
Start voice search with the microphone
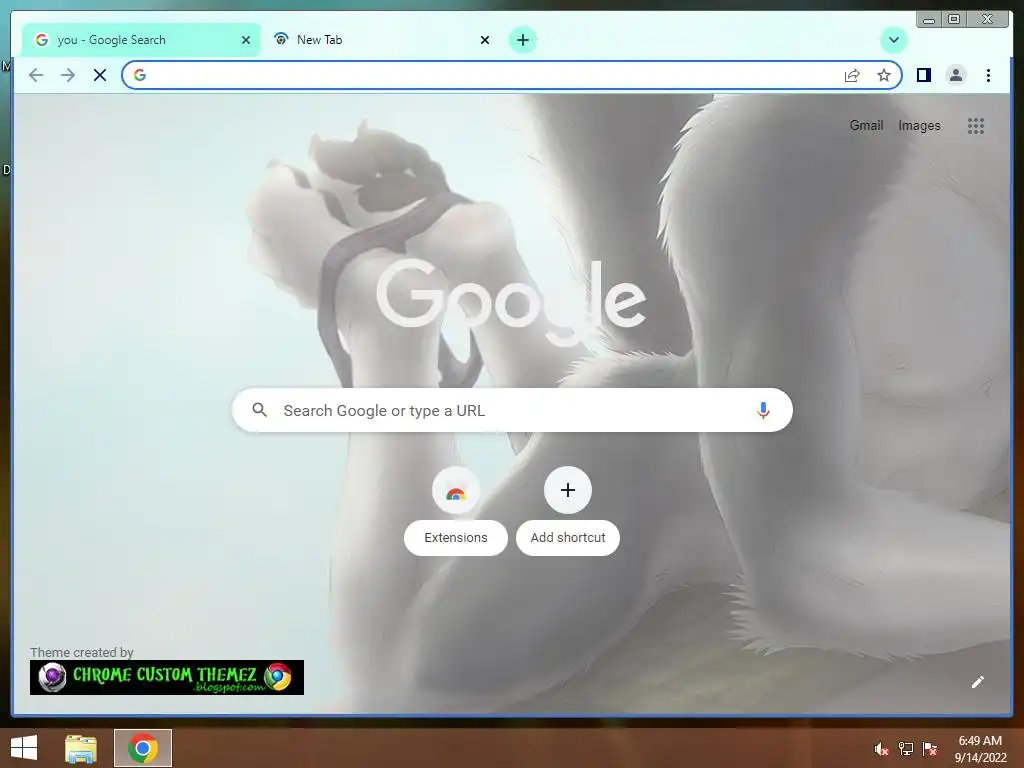[763, 410]
